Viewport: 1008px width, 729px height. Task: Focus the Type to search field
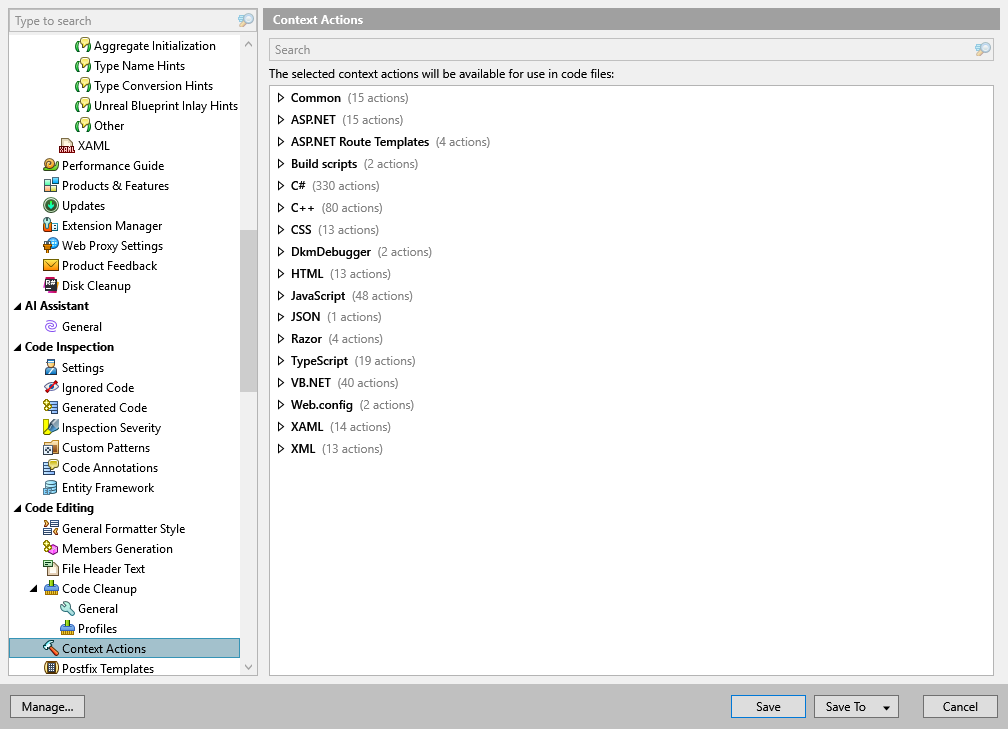pos(123,21)
